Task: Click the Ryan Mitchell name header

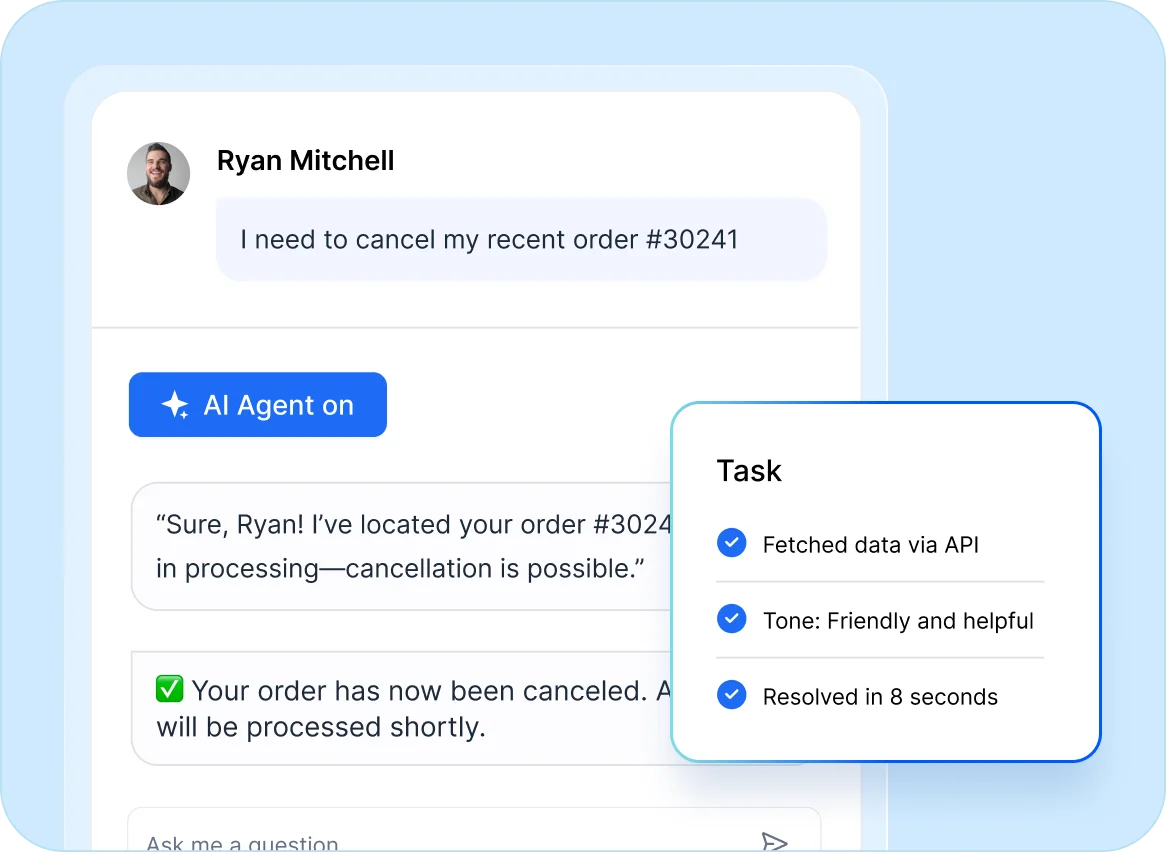Action: pos(305,160)
